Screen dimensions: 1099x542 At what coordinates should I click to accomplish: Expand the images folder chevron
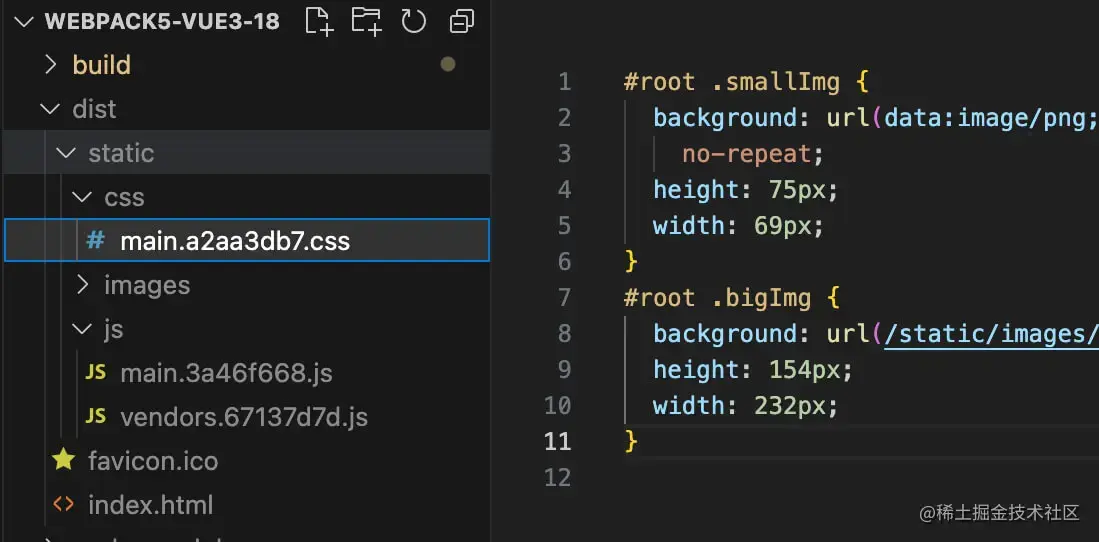[x=82, y=285]
